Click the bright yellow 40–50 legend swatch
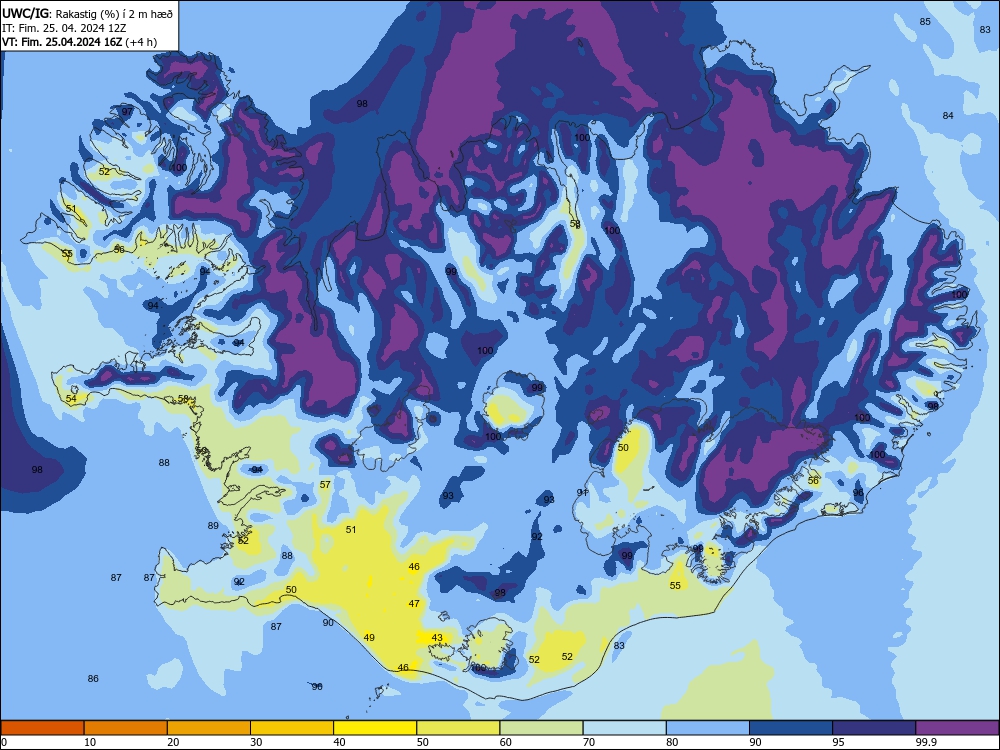The height and width of the screenshot is (750, 1000). tap(375, 728)
